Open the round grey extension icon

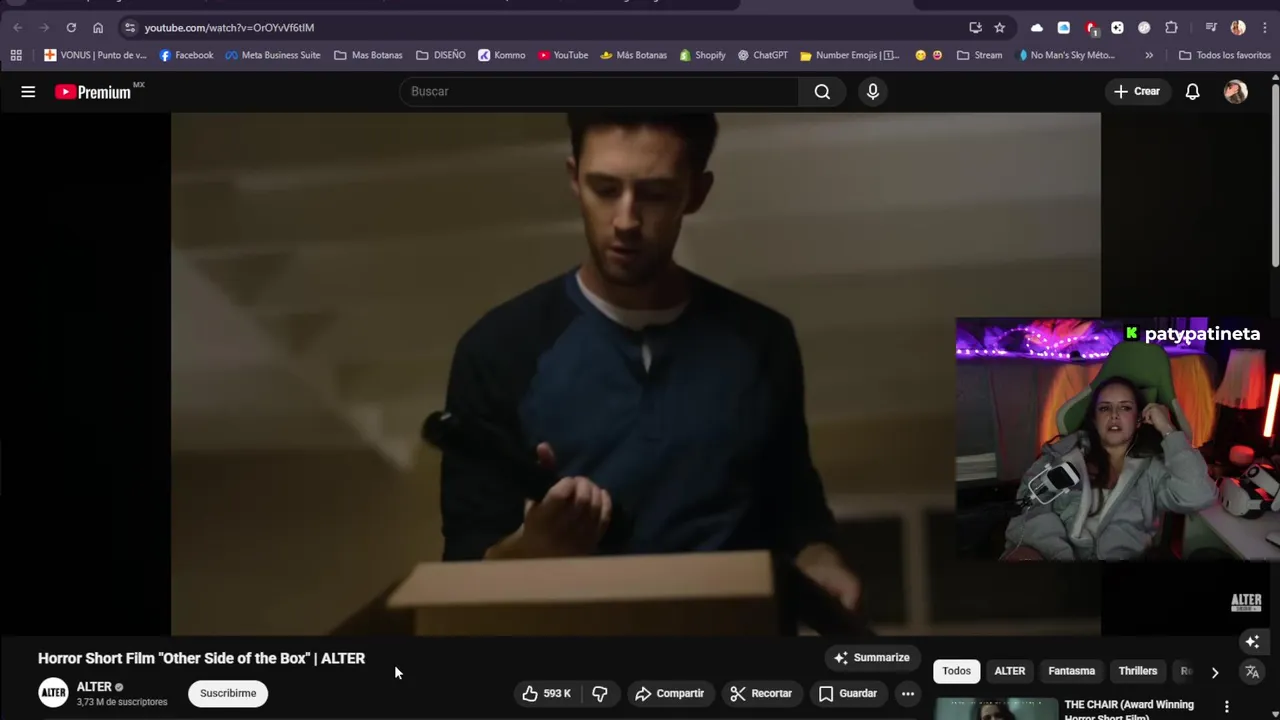point(1144,27)
